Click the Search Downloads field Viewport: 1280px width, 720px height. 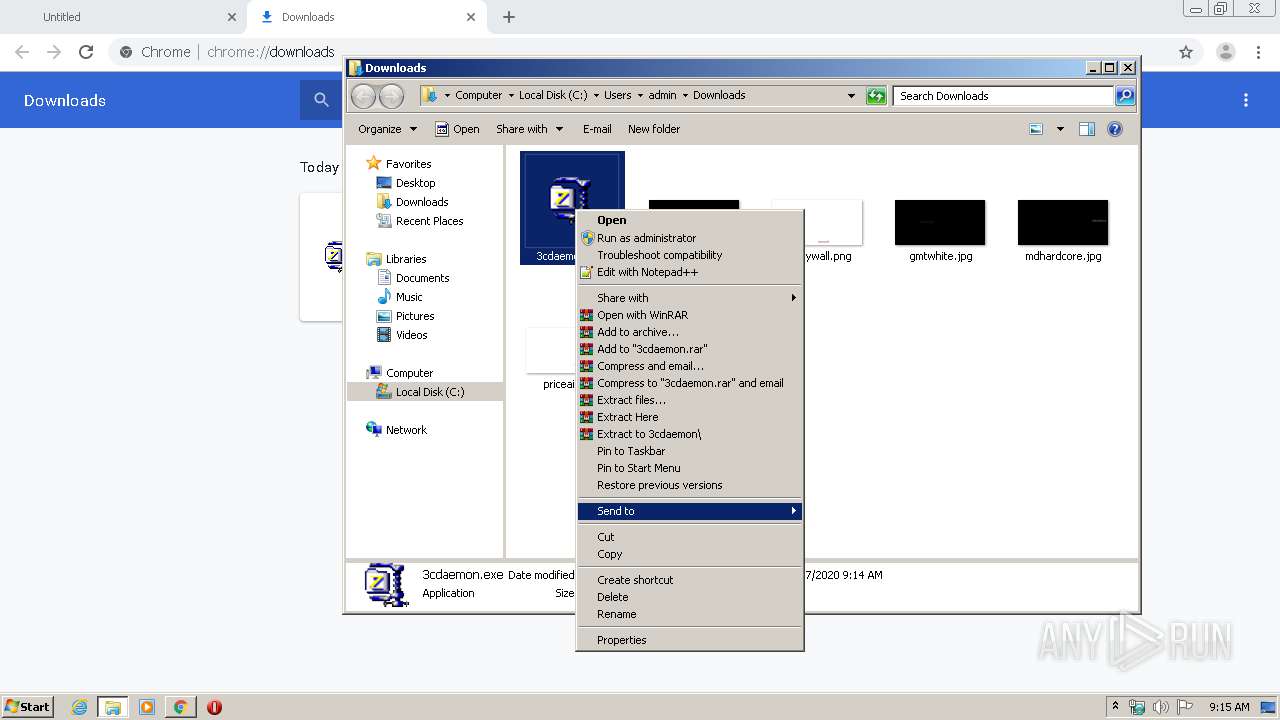coord(1003,96)
